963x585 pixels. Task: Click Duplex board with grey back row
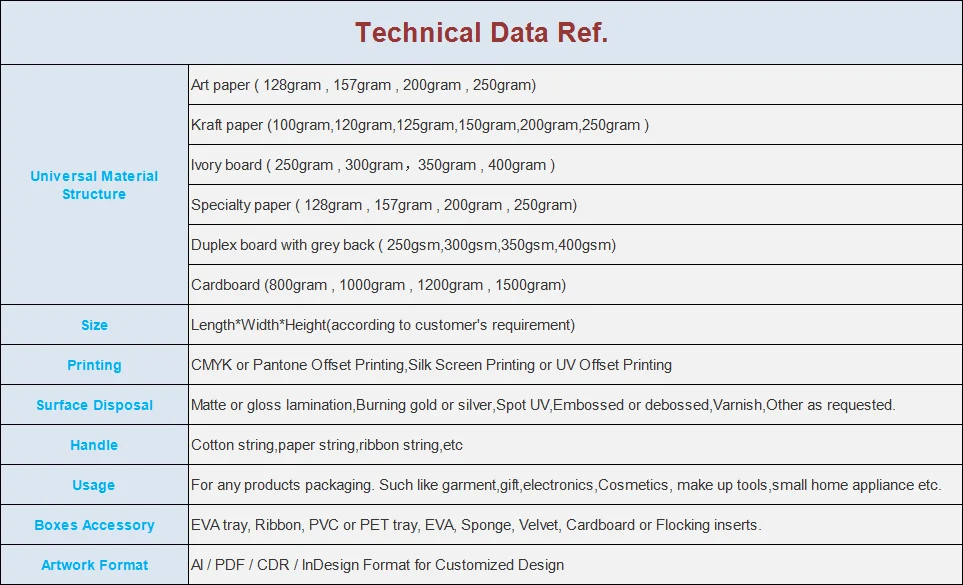575,245
